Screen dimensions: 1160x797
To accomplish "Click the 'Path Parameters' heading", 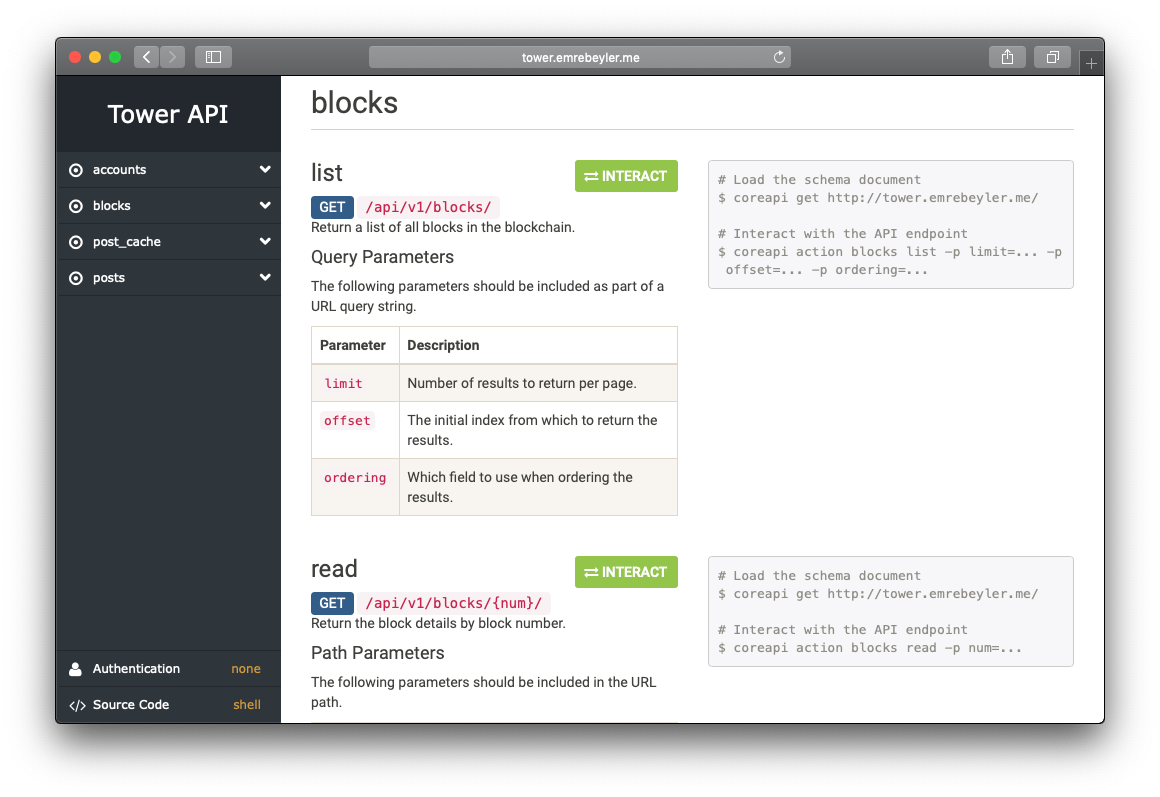I will coord(378,653).
